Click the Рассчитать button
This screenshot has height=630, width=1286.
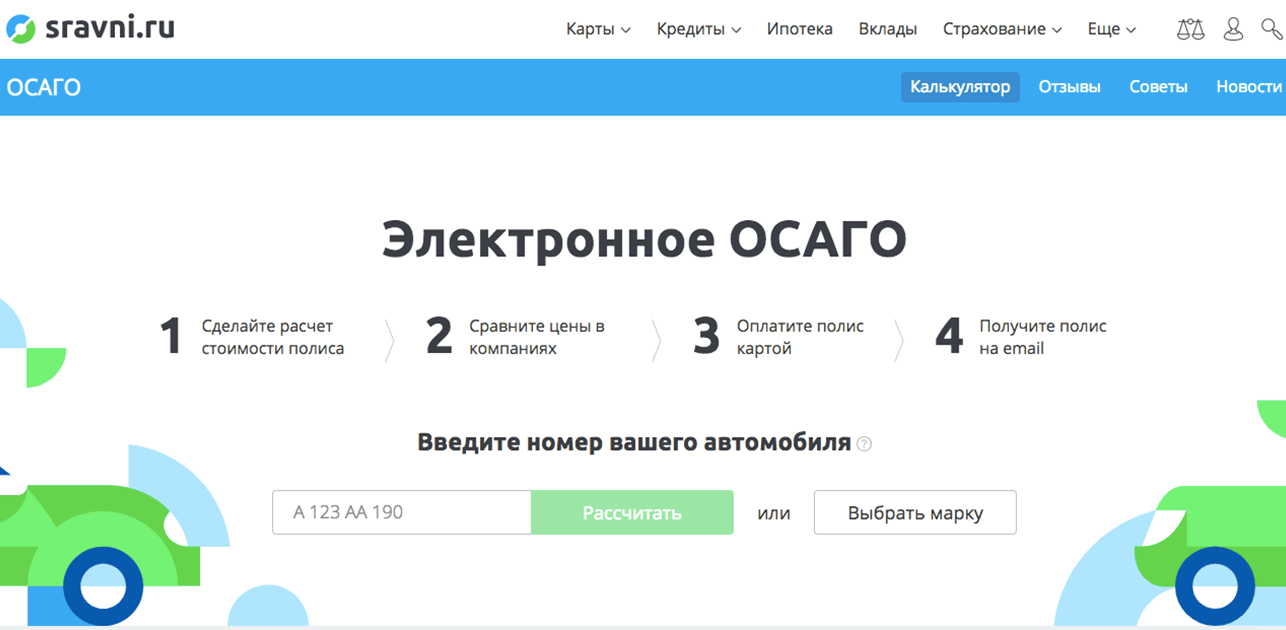632,512
